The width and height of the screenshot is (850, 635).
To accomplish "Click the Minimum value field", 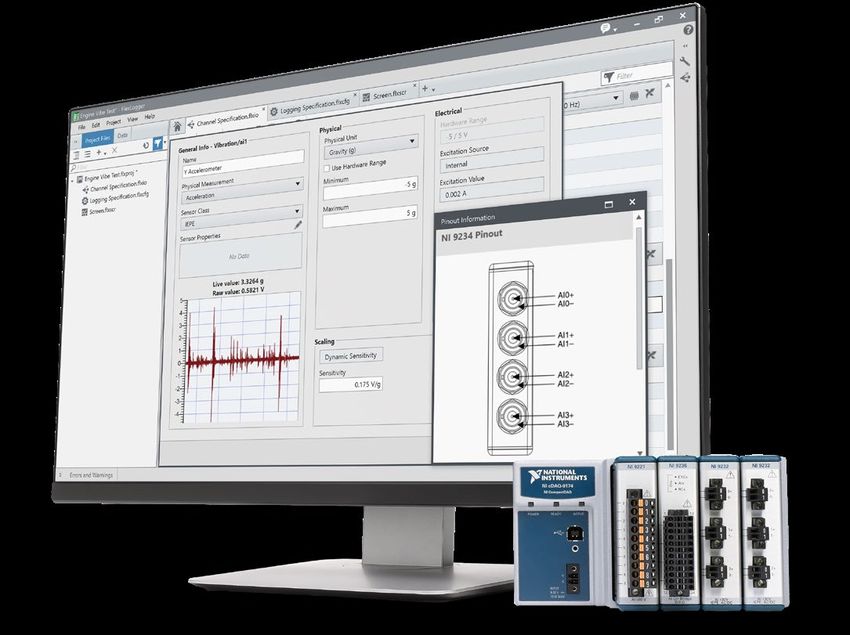I will [370, 189].
